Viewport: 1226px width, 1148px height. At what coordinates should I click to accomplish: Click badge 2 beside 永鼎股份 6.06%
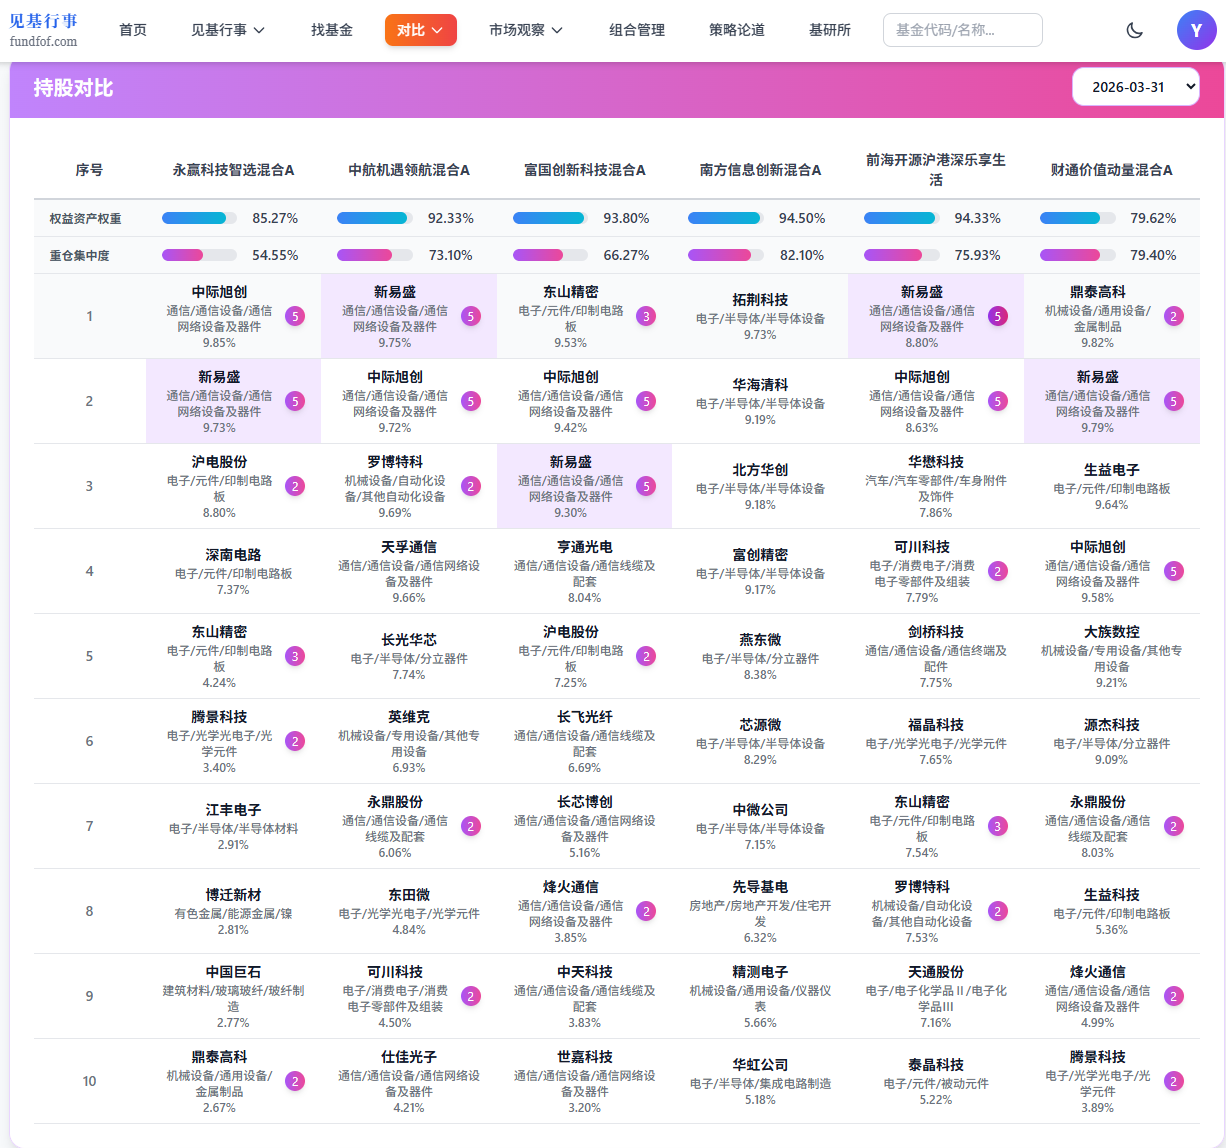click(x=471, y=826)
